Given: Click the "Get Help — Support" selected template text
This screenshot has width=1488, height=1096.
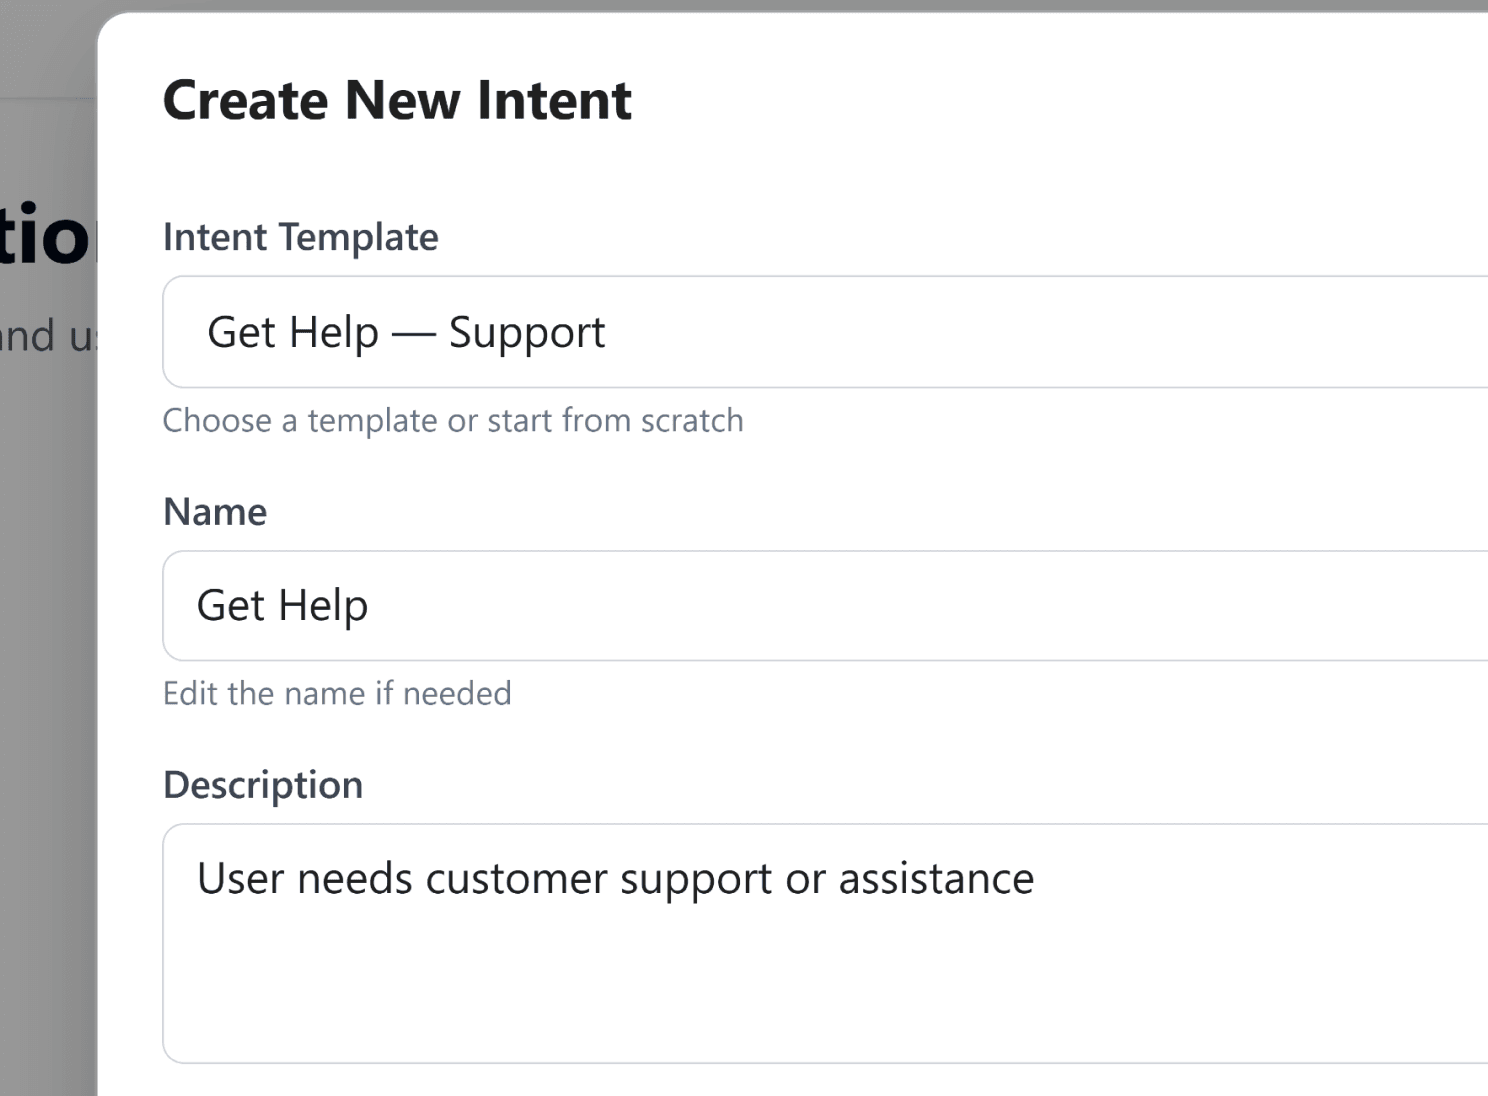Looking at the screenshot, I should (x=405, y=332).
